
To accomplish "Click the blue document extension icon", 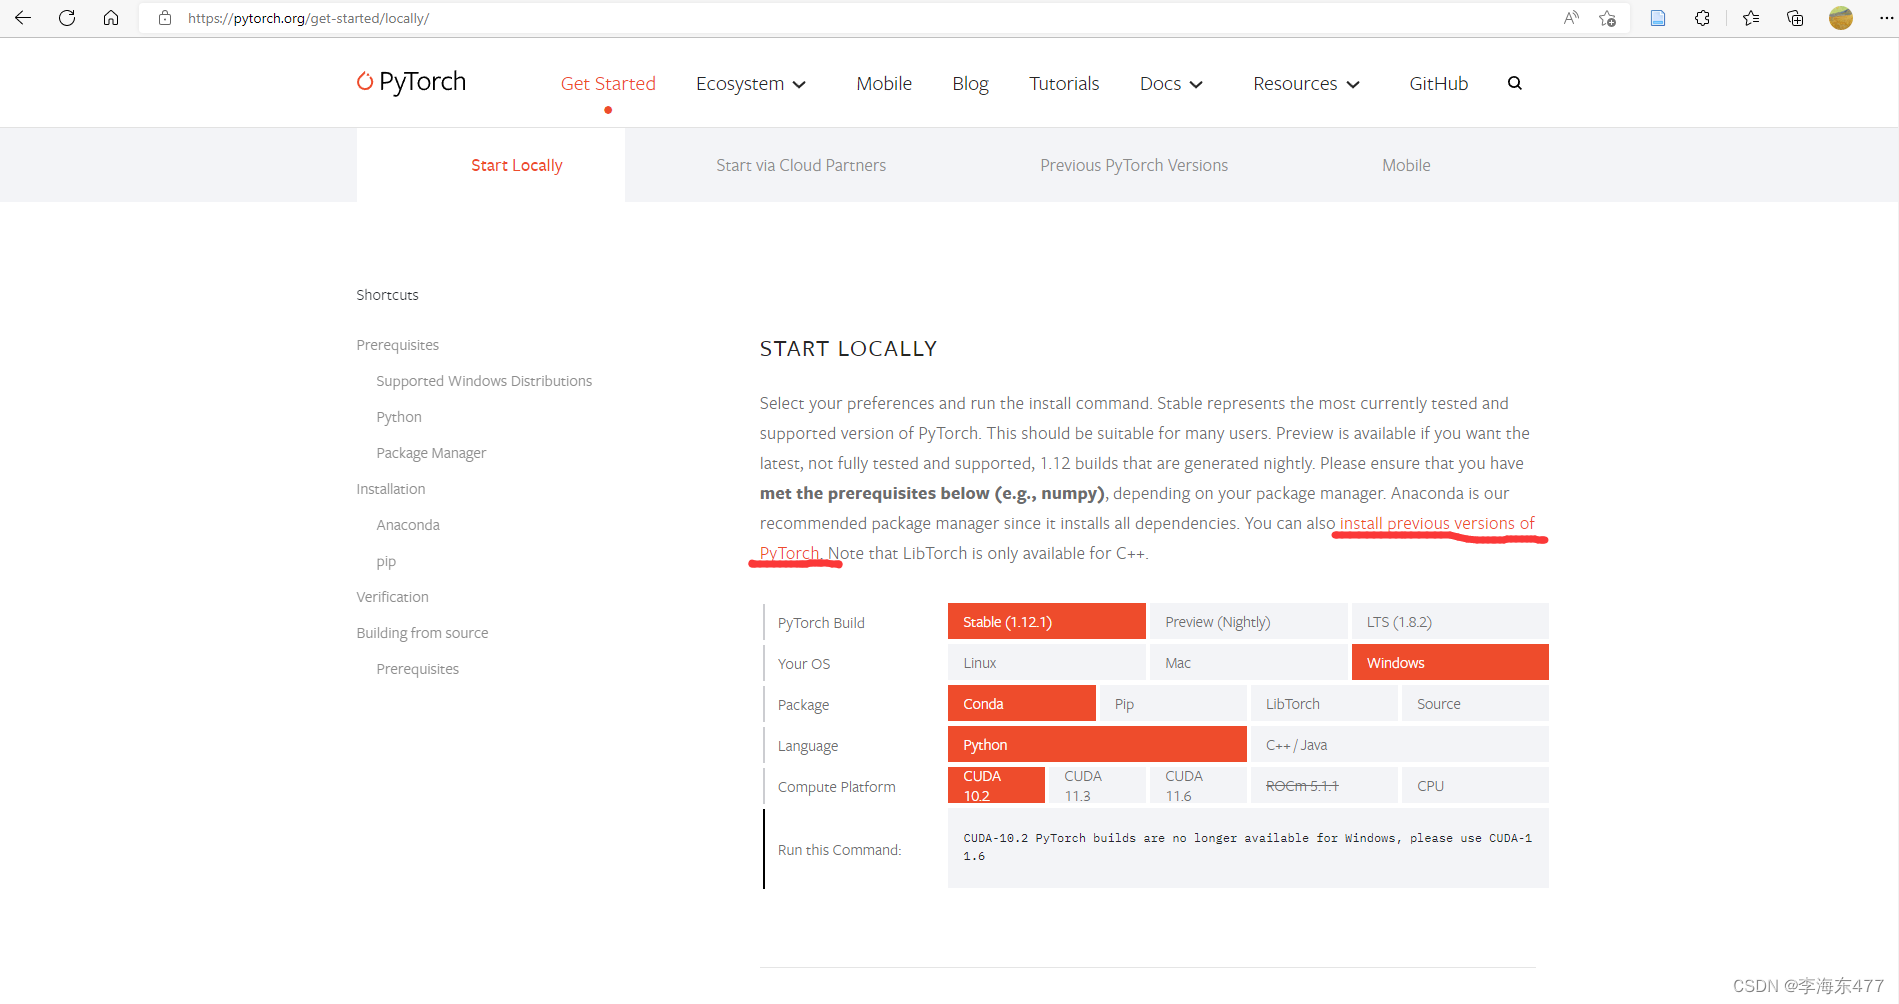I will point(1658,18).
